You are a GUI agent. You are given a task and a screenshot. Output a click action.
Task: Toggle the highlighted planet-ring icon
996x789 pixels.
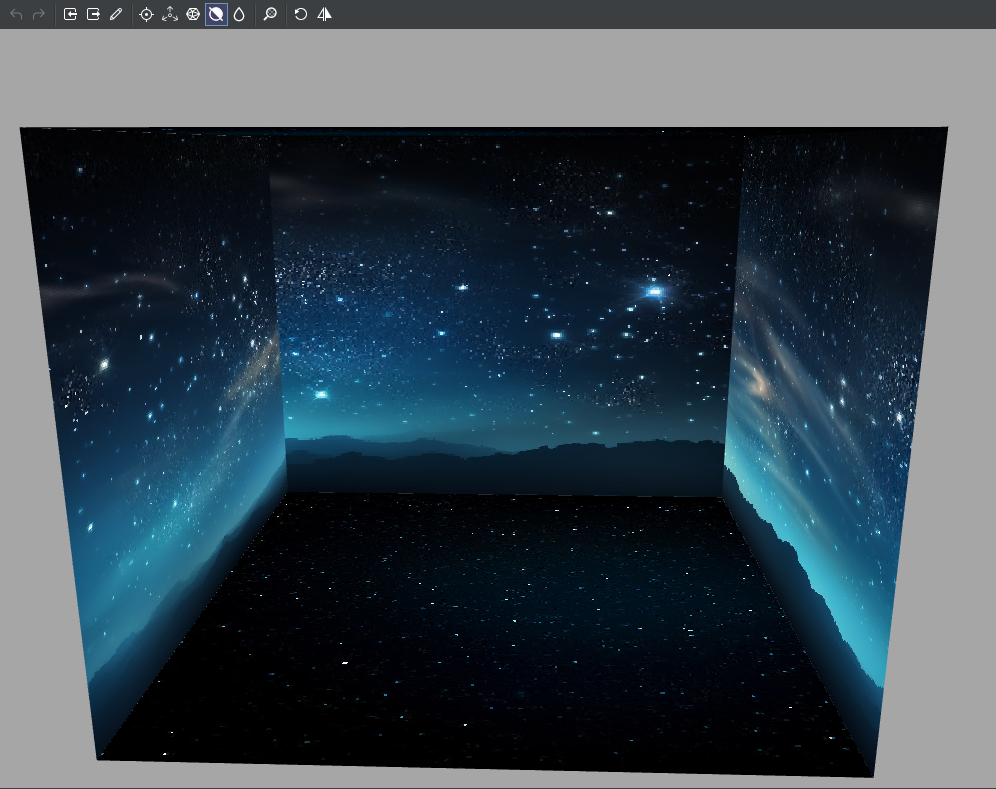pyautogui.click(x=216, y=14)
